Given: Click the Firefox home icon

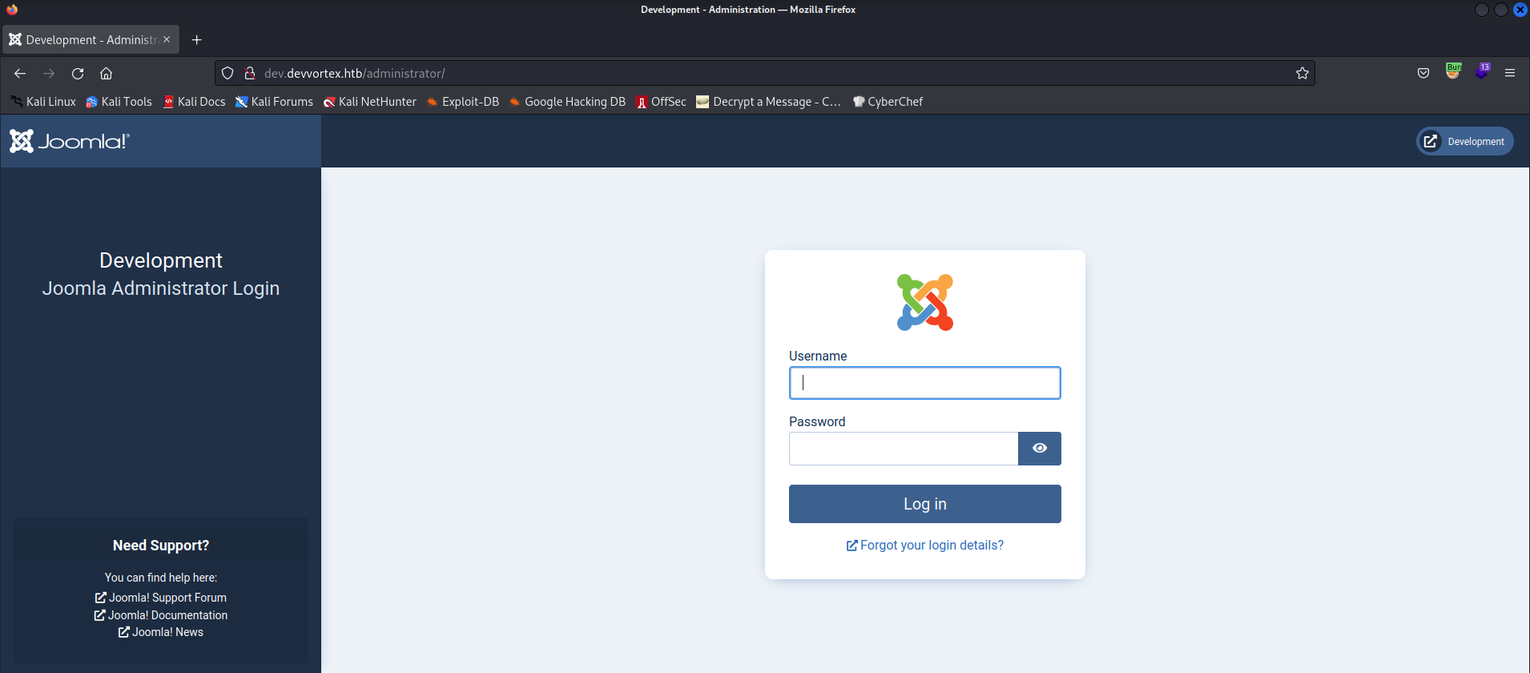Looking at the screenshot, I should point(106,73).
